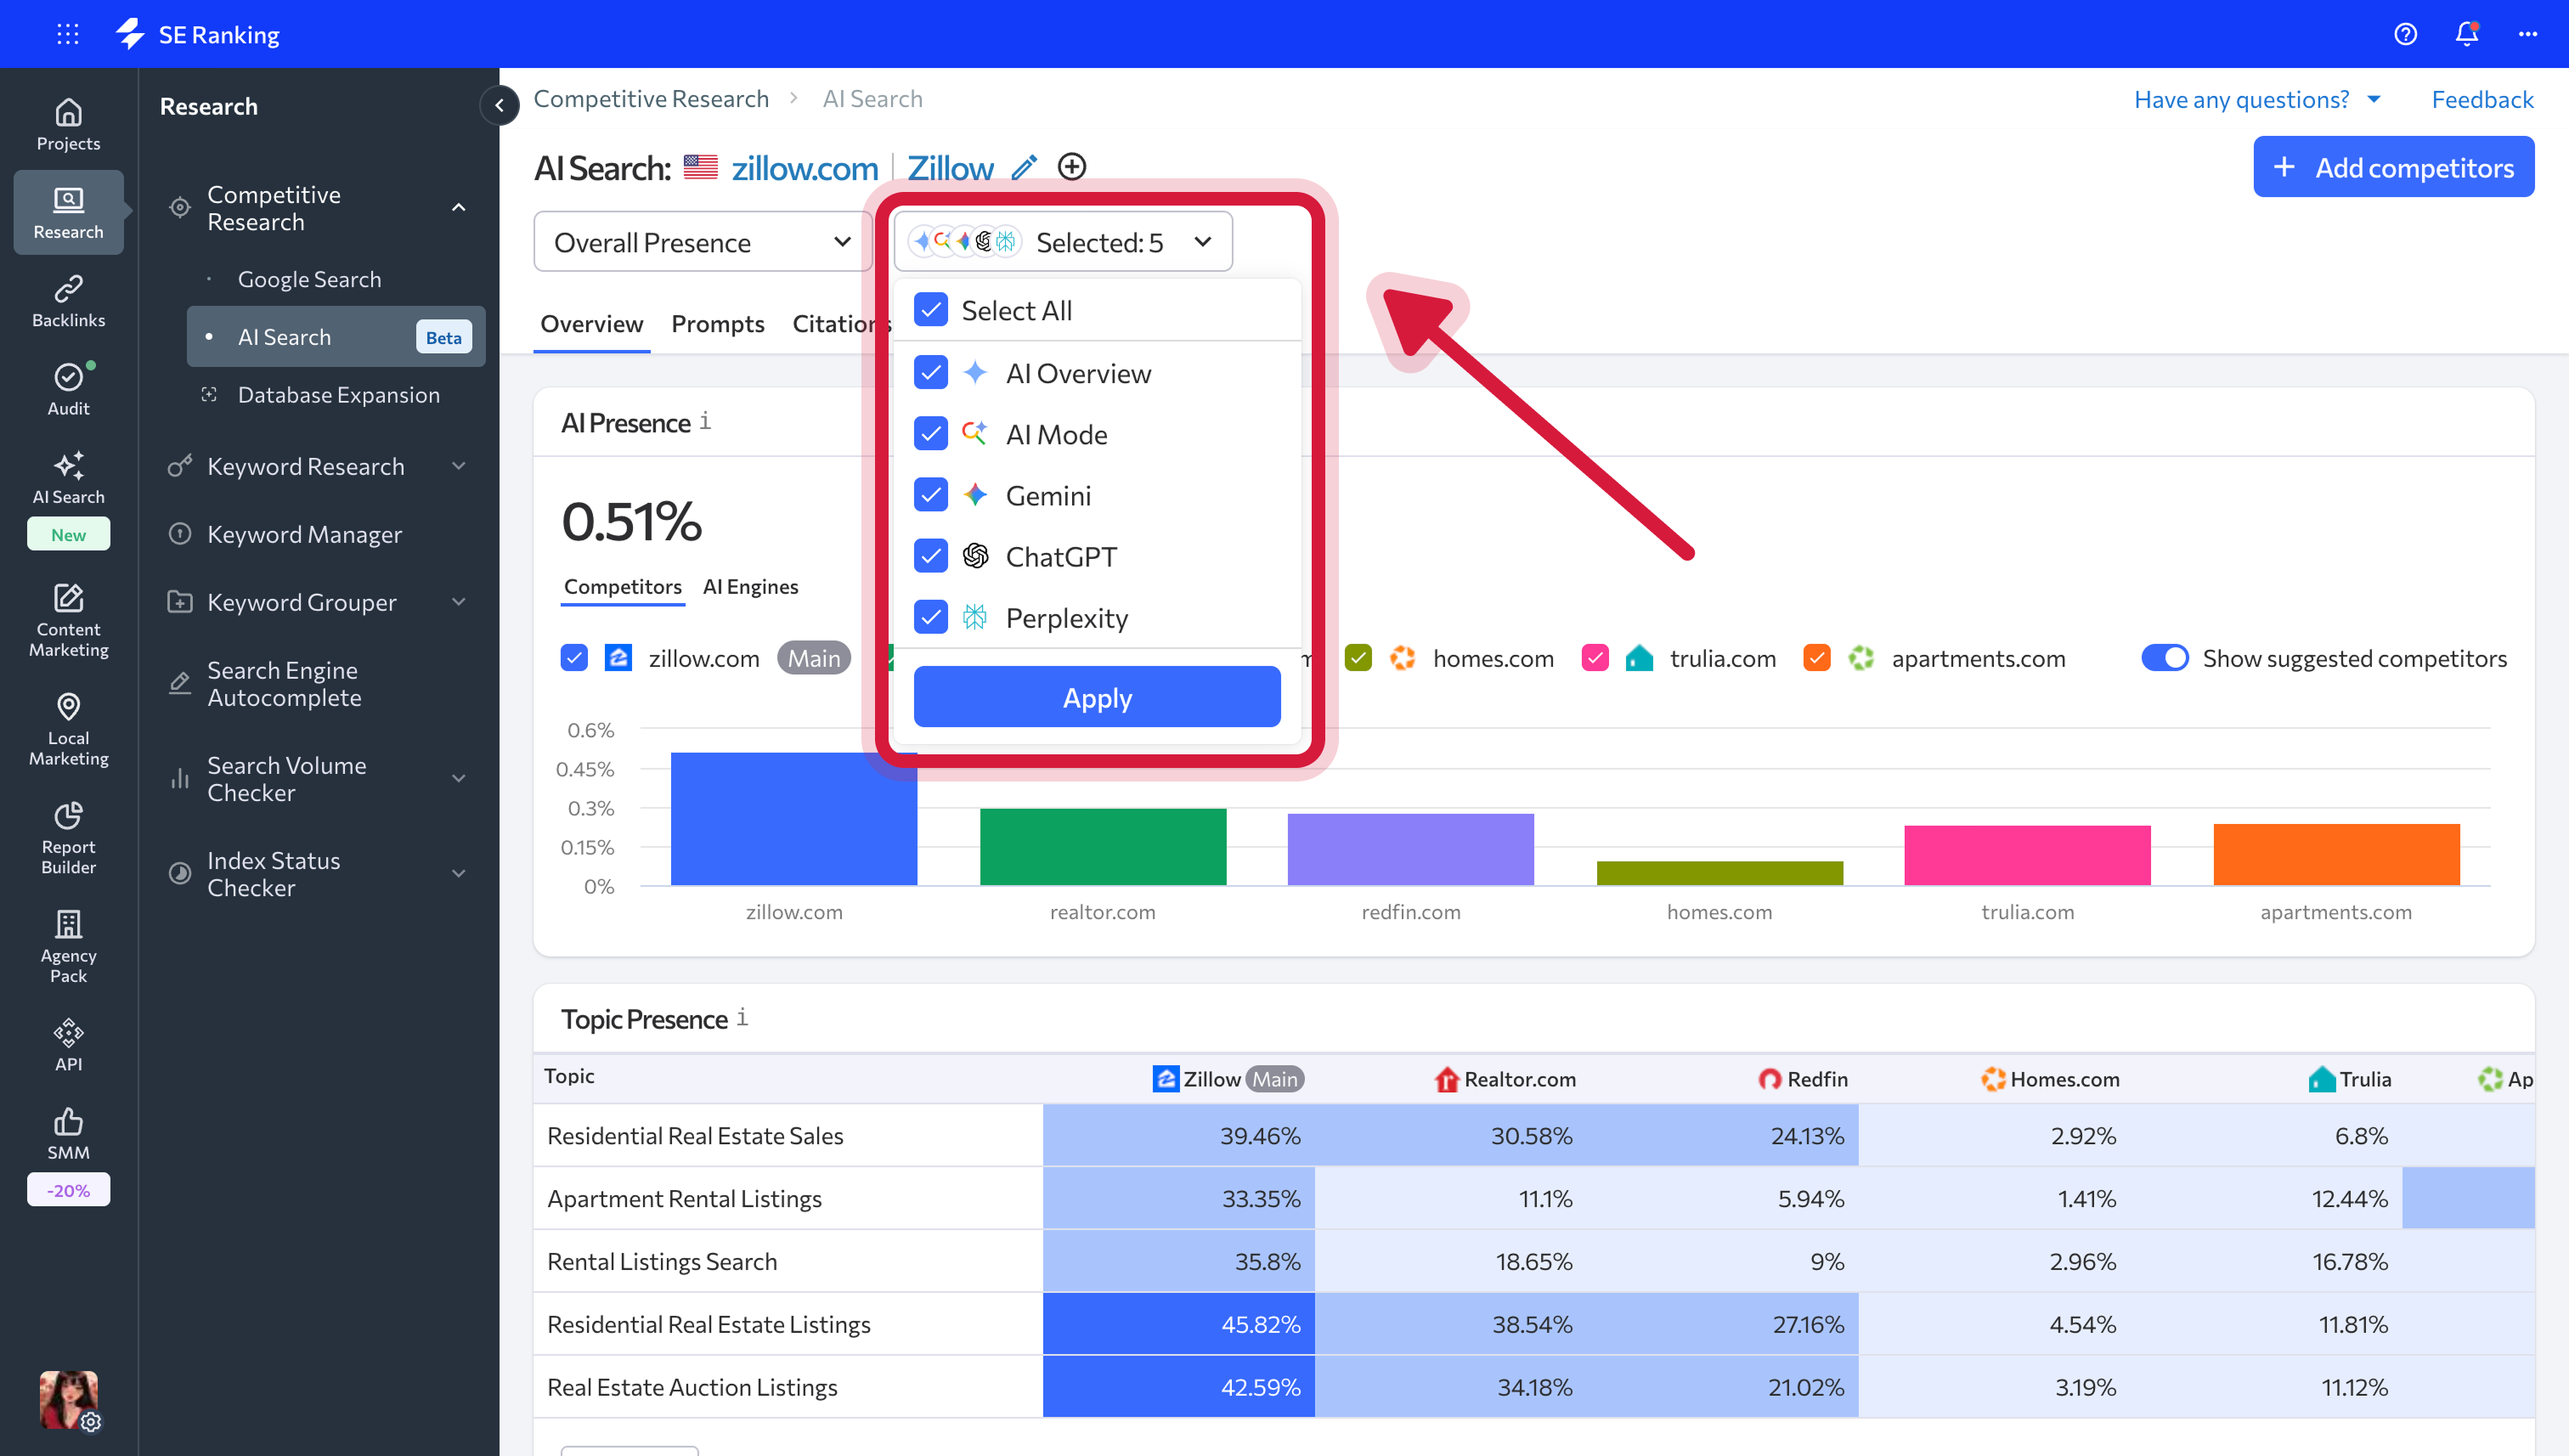Viewport: 2569px width, 1456px height.
Task: Open Report Builder section
Action: point(68,838)
